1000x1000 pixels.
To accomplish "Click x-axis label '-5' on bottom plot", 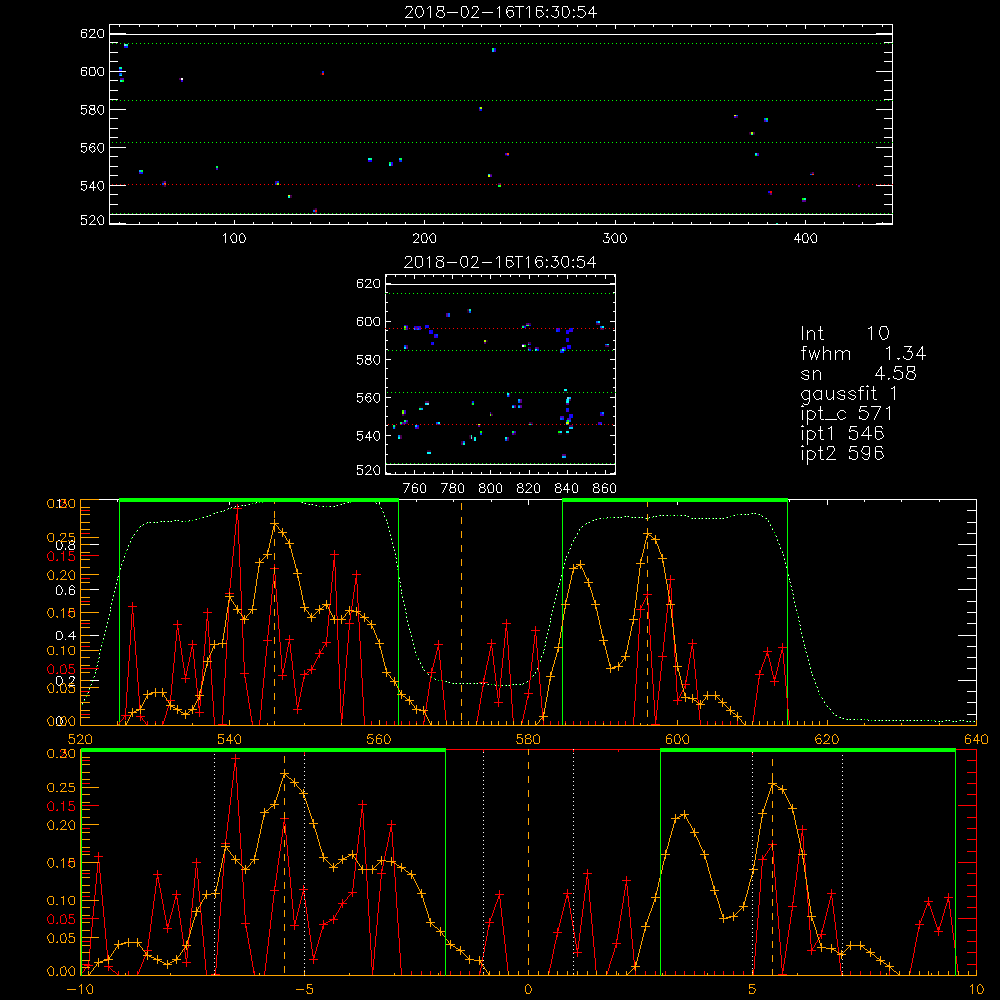I will tap(304, 990).
